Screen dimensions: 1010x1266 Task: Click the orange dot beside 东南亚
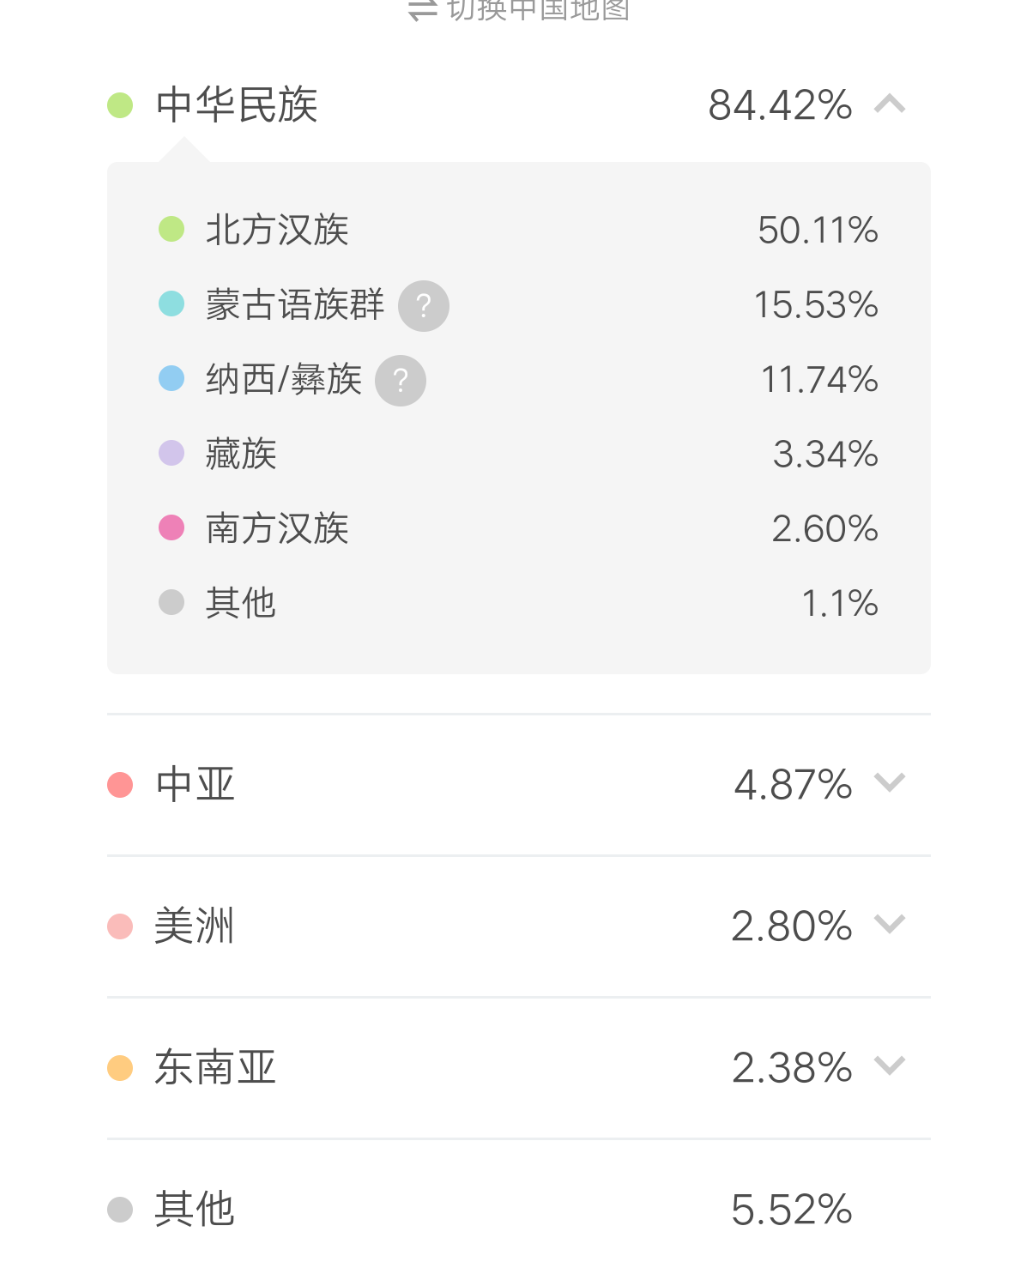tap(120, 1068)
